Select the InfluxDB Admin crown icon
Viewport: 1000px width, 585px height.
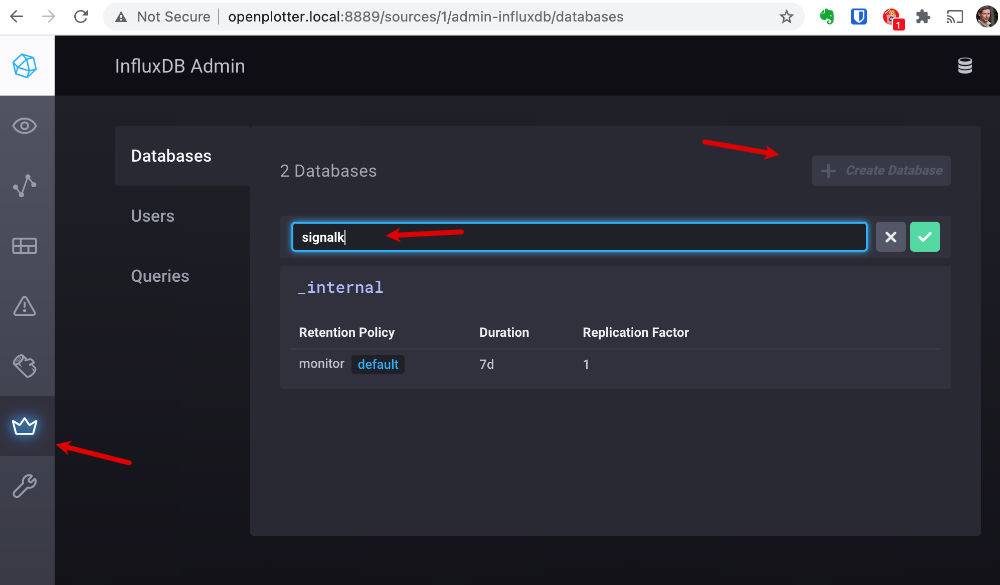click(24, 427)
